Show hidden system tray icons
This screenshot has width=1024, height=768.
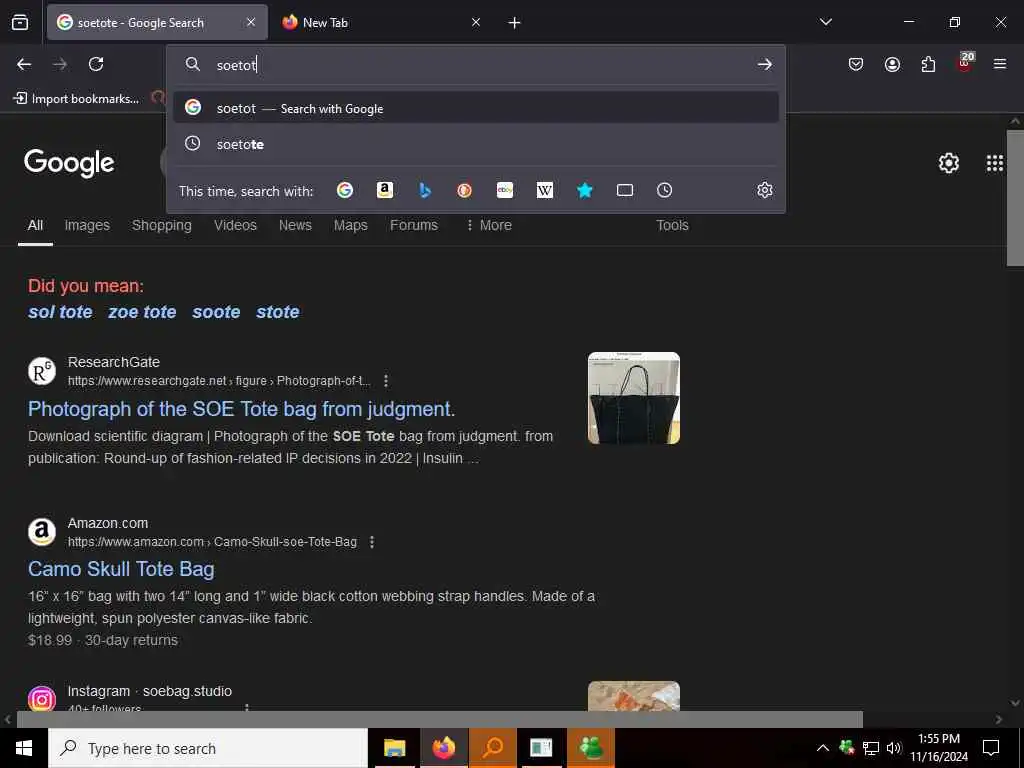pyautogui.click(x=823, y=748)
